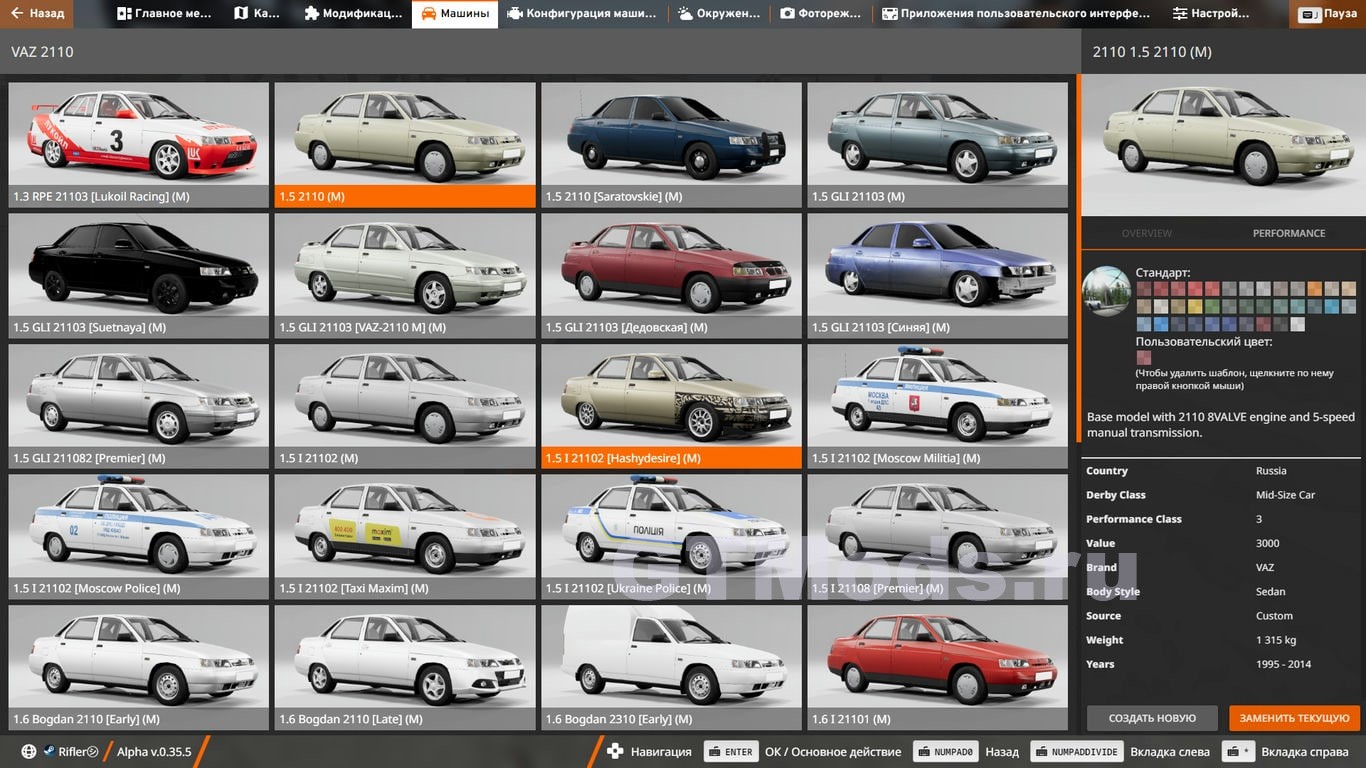Choose the Bogdan 2110 Late configuration
The width and height of the screenshot is (1366, 768).
[x=405, y=667]
